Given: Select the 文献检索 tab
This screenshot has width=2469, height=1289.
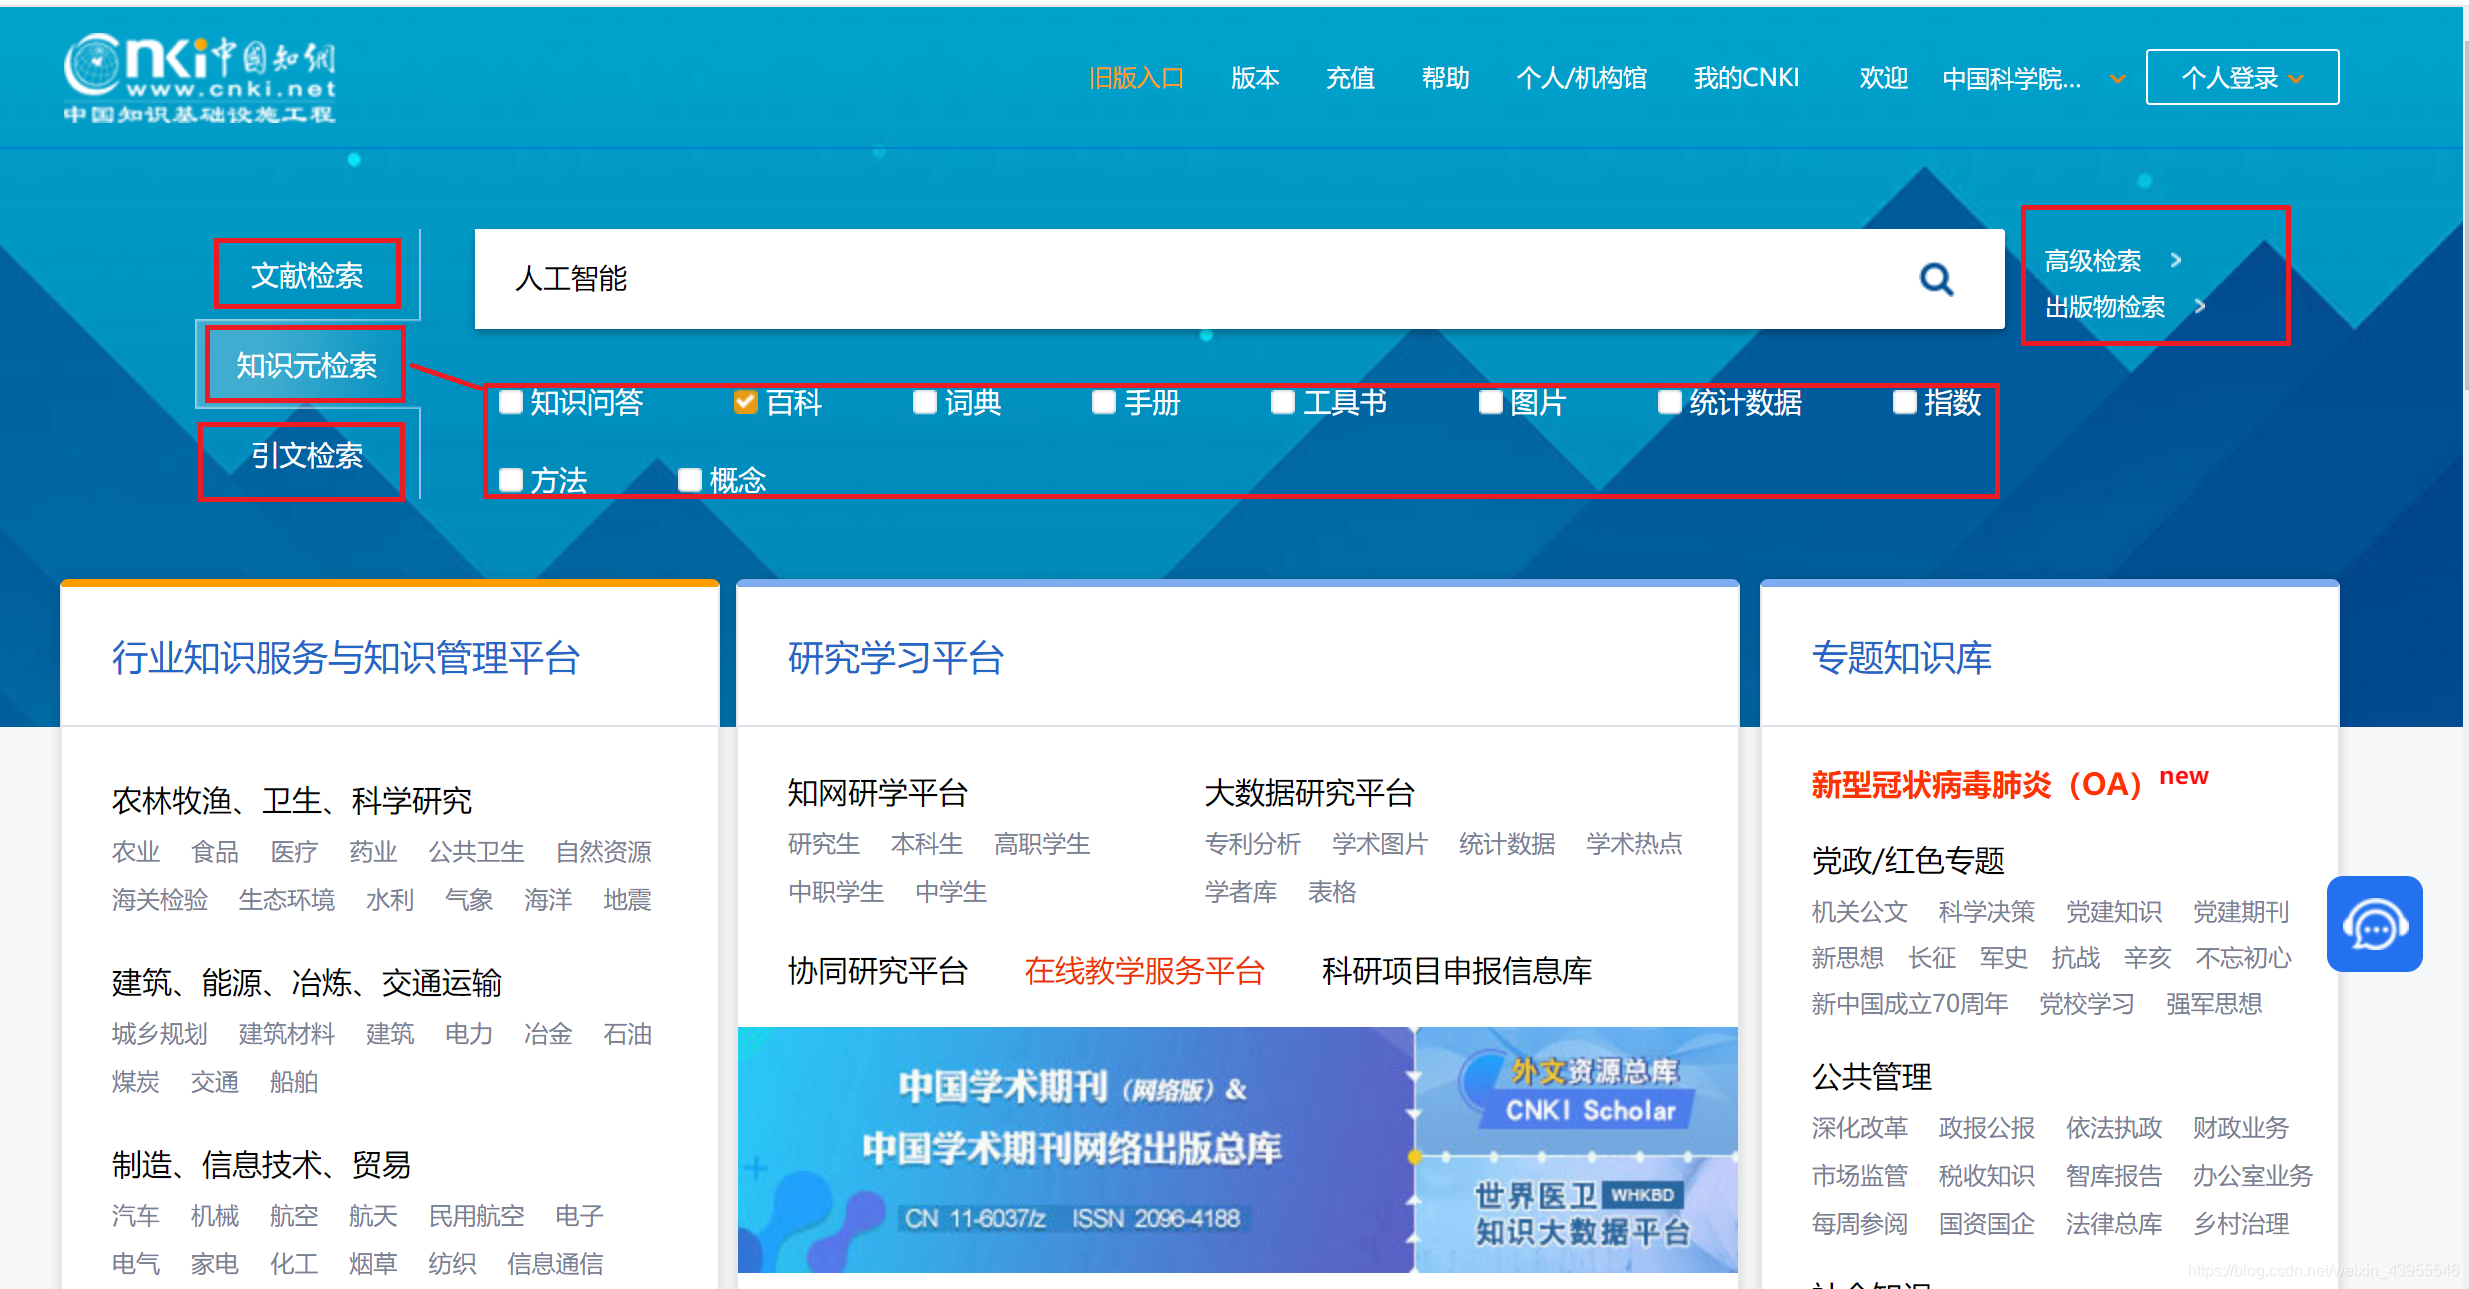Looking at the screenshot, I should click(307, 275).
